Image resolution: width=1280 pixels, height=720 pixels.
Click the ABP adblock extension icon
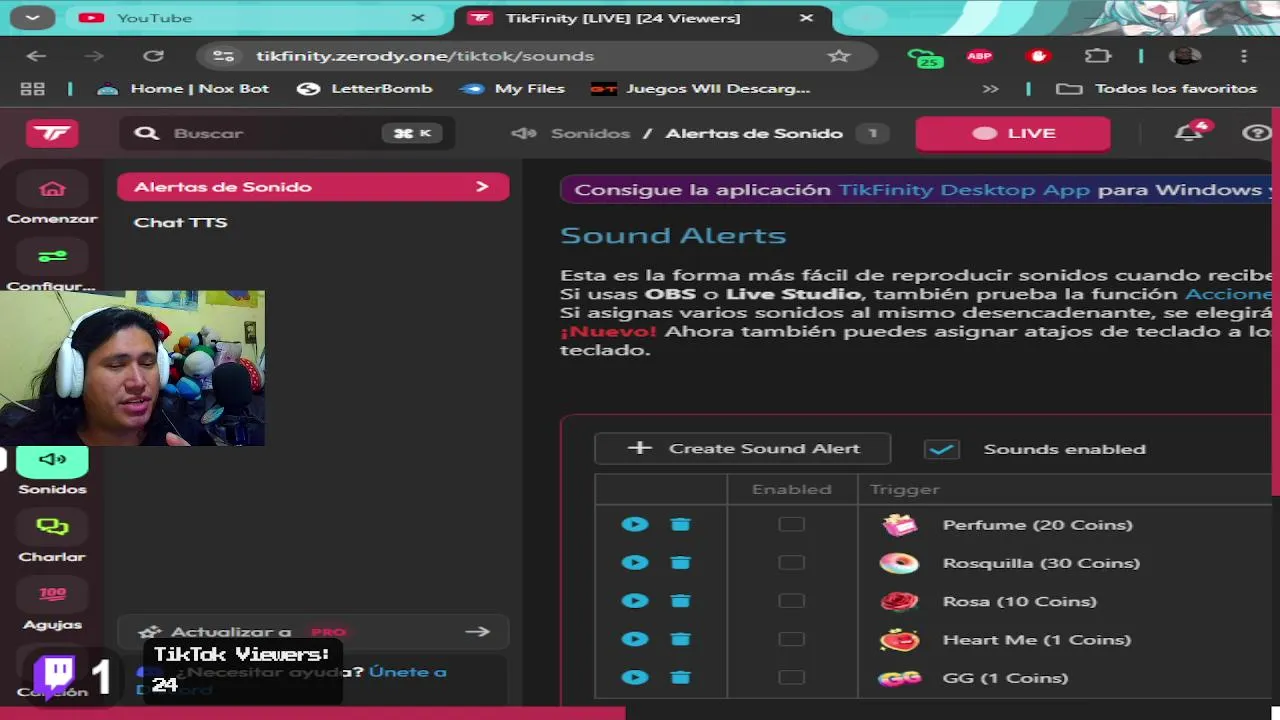979,56
